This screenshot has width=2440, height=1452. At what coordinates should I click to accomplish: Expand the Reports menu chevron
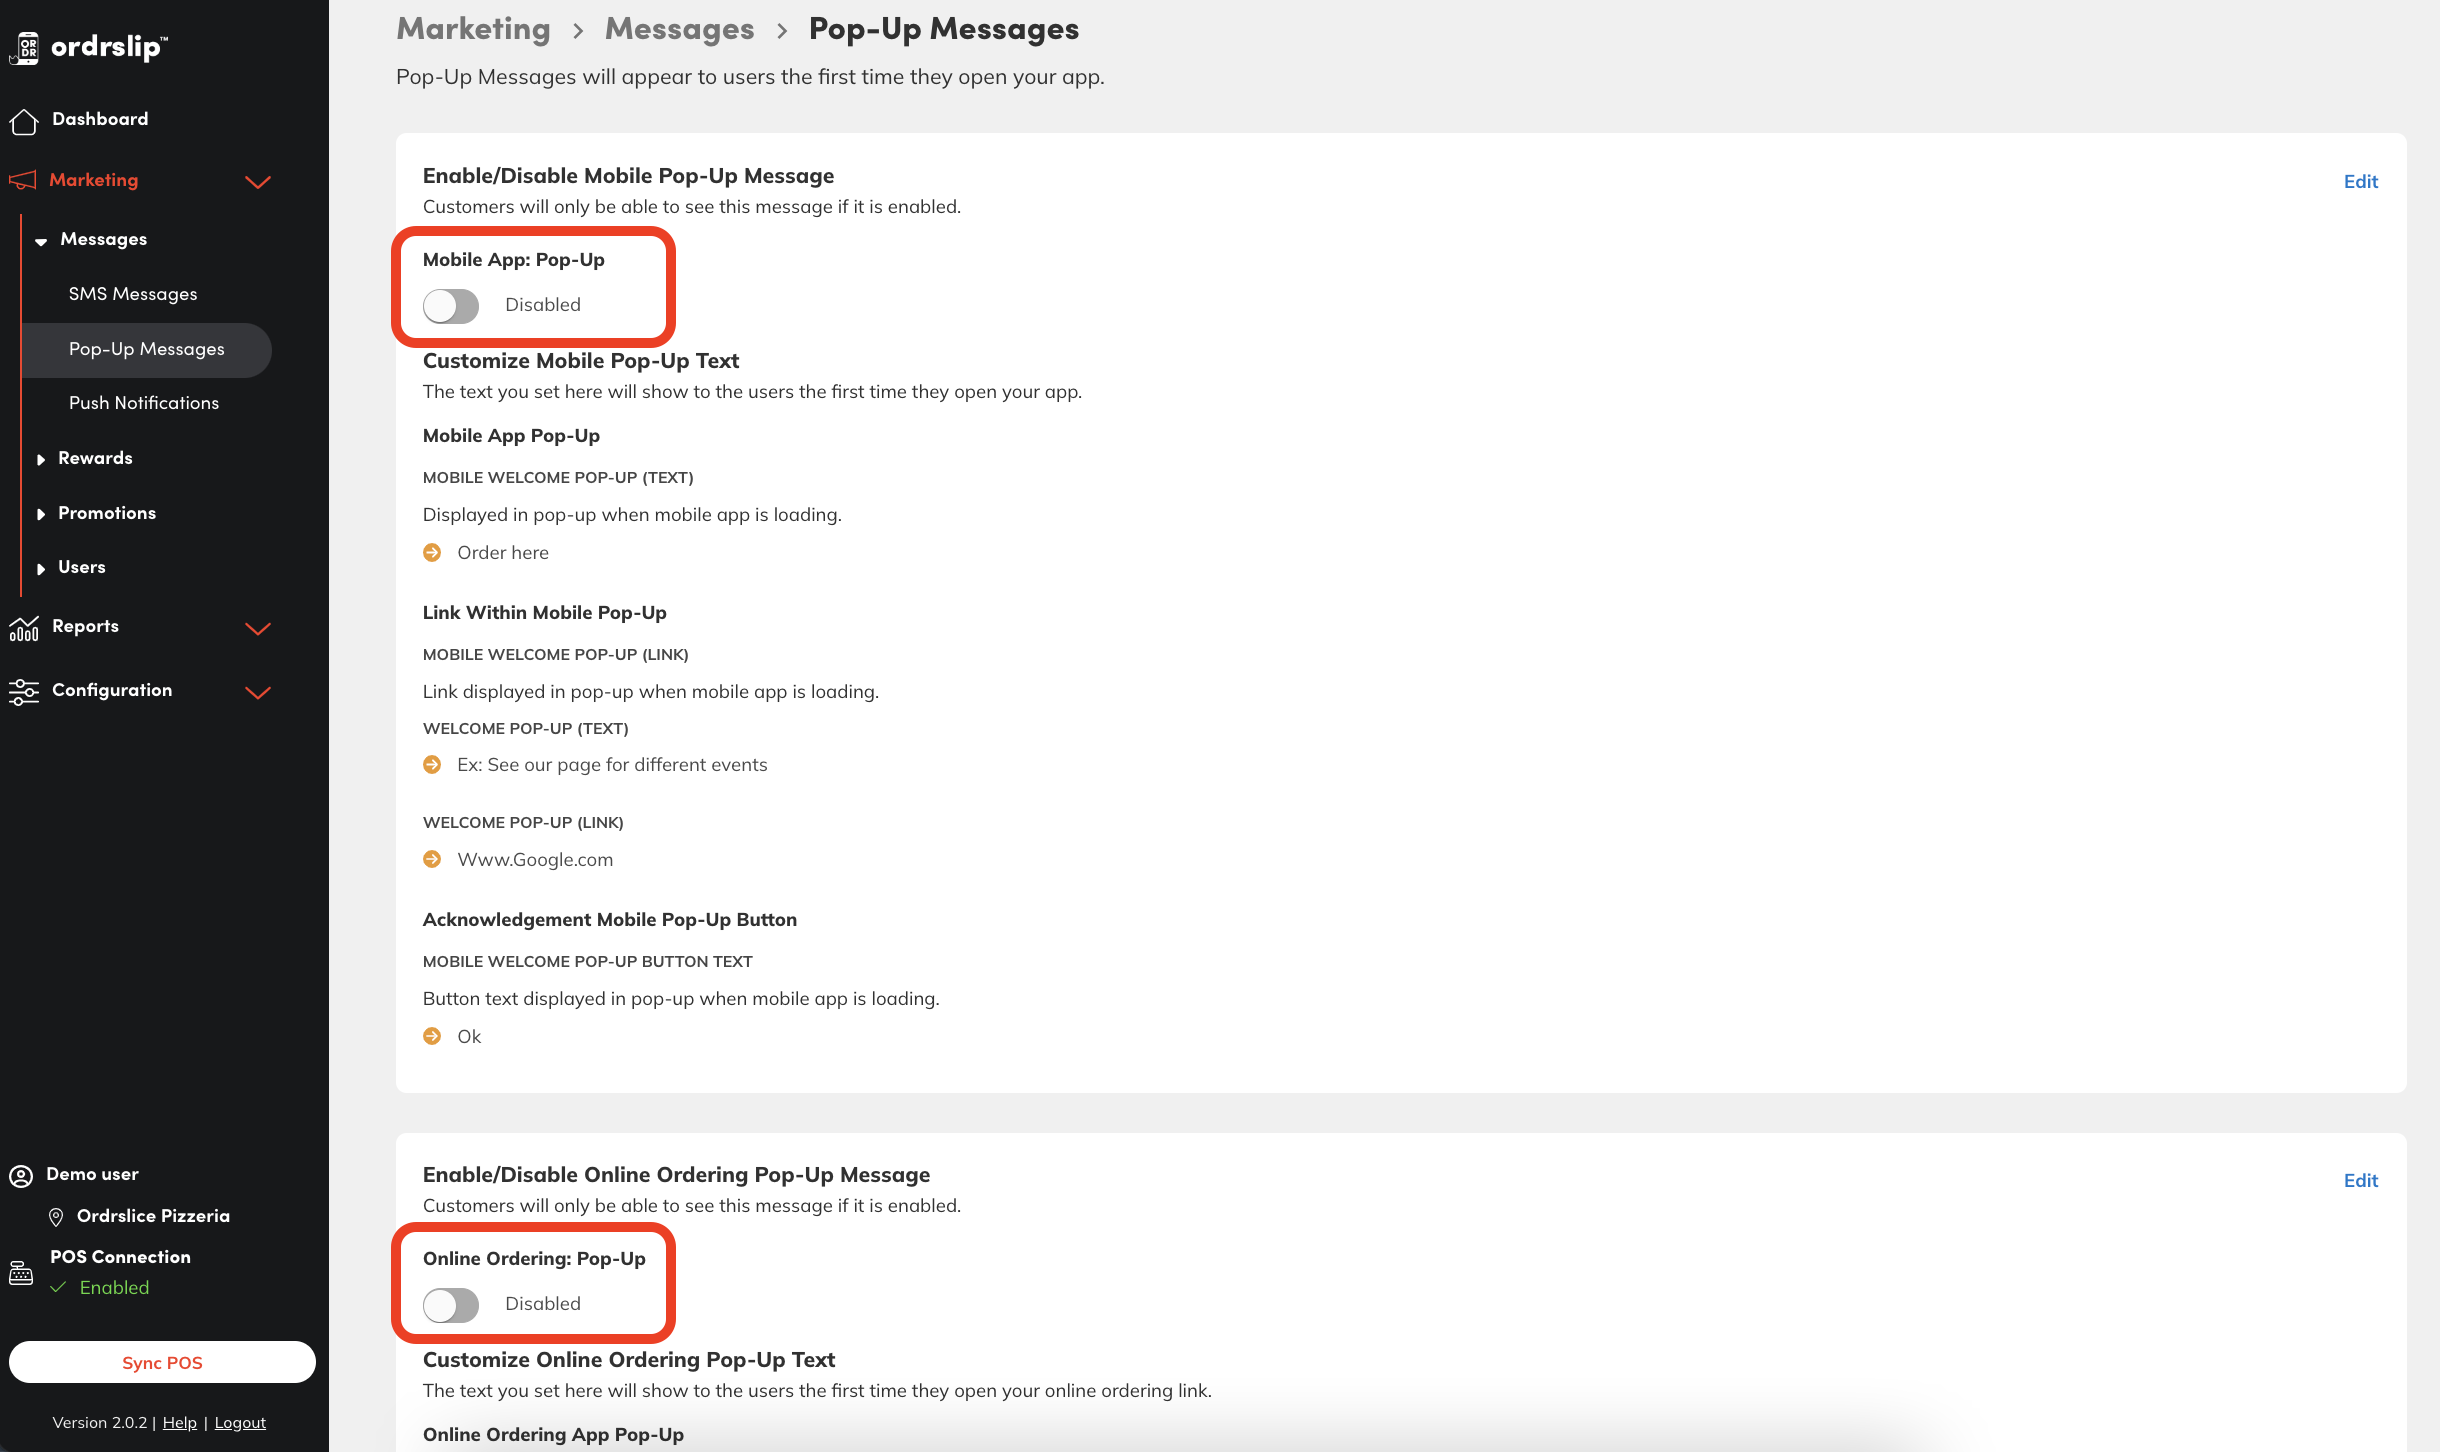(x=258, y=628)
